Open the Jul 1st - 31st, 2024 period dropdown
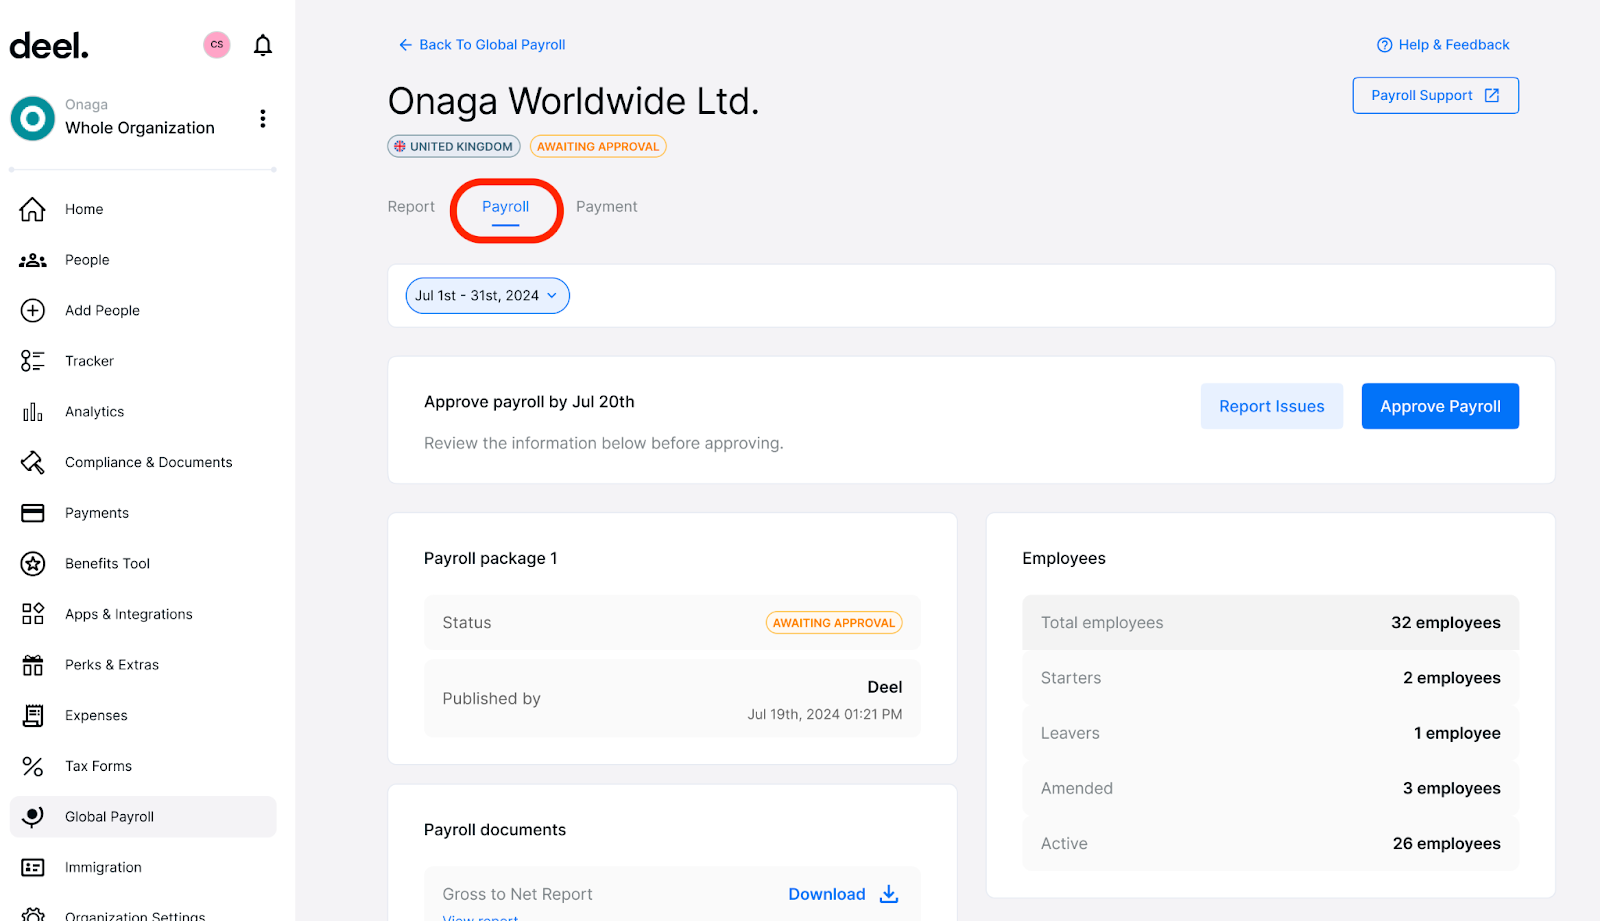 point(488,296)
